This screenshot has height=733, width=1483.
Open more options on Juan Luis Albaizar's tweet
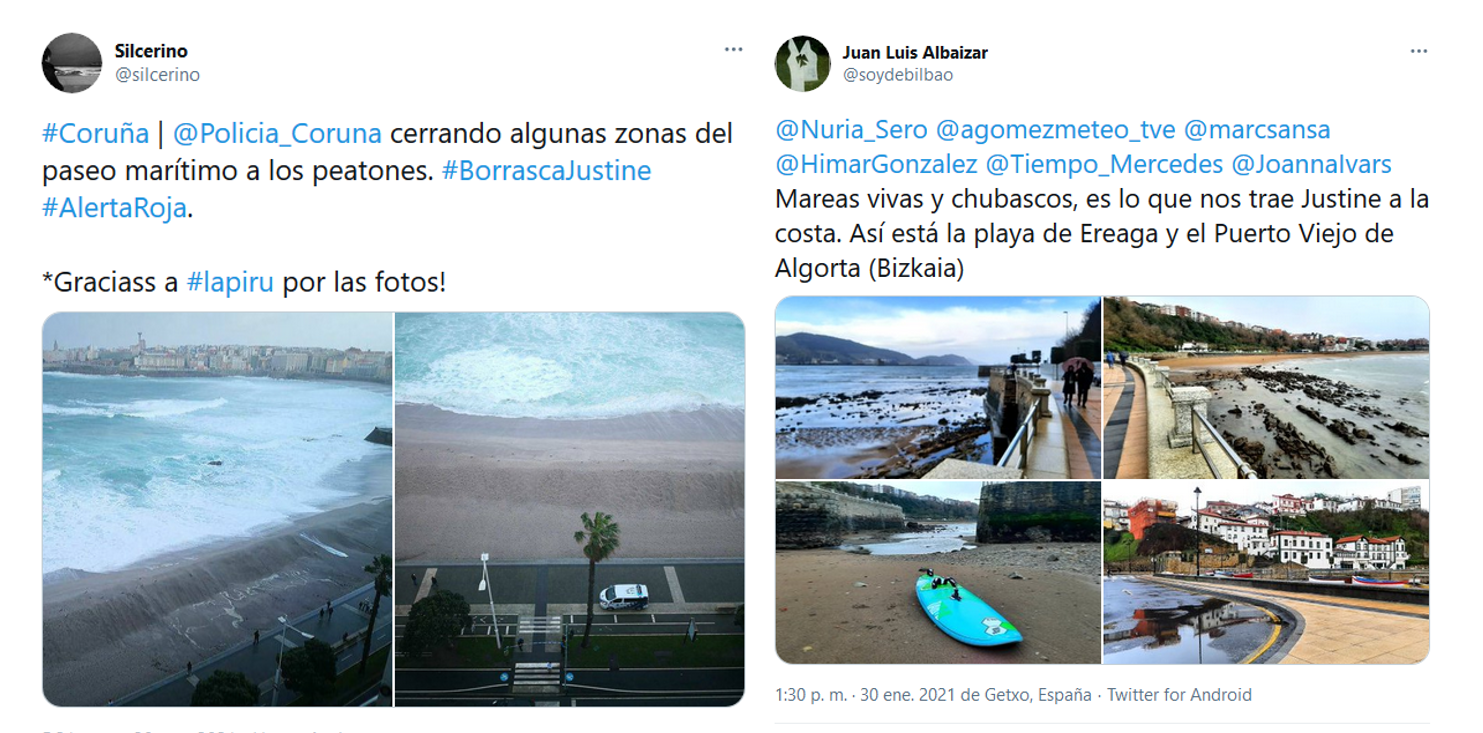click(1419, 51)
